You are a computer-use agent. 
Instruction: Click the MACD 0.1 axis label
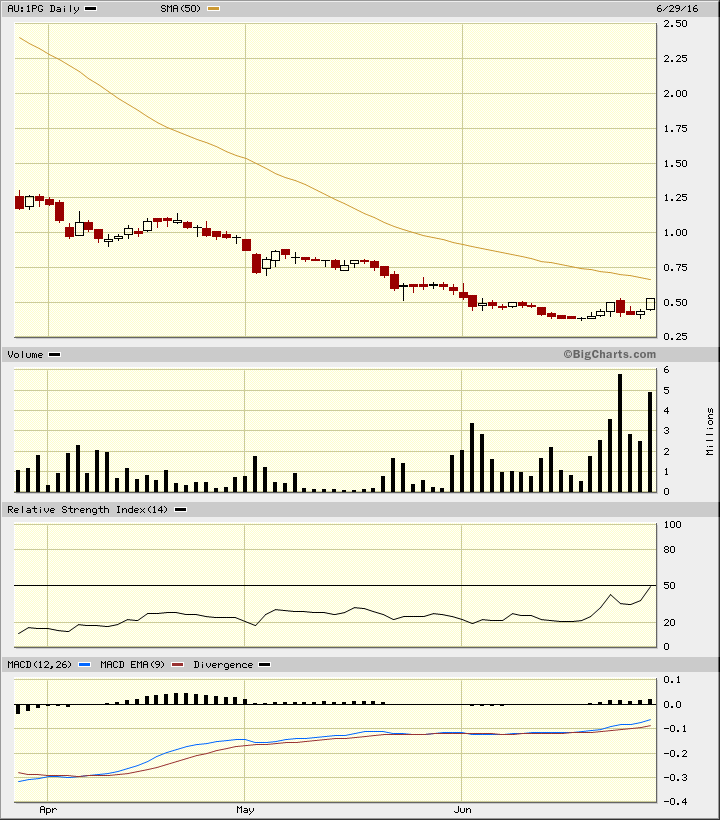(672, 680)
